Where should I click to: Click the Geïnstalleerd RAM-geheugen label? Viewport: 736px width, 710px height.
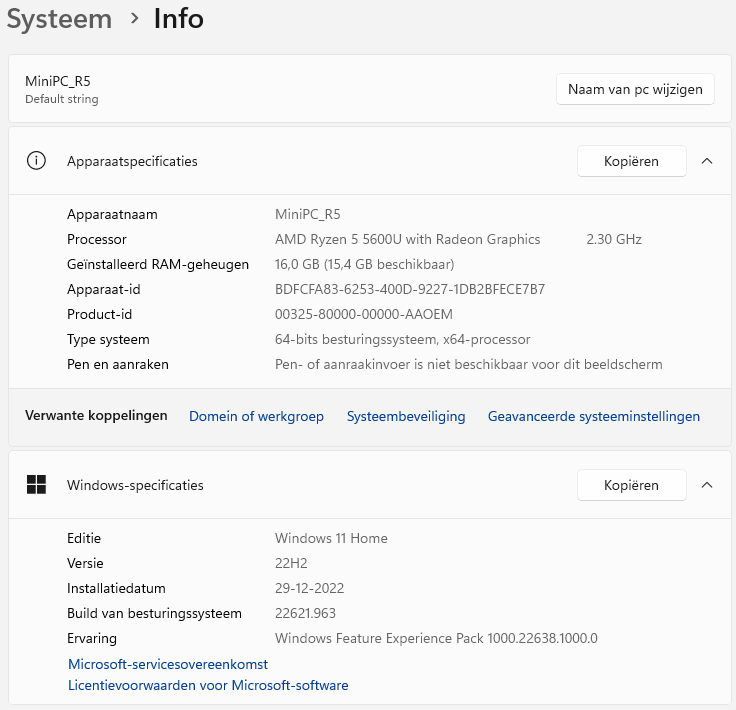coord(158,264)
